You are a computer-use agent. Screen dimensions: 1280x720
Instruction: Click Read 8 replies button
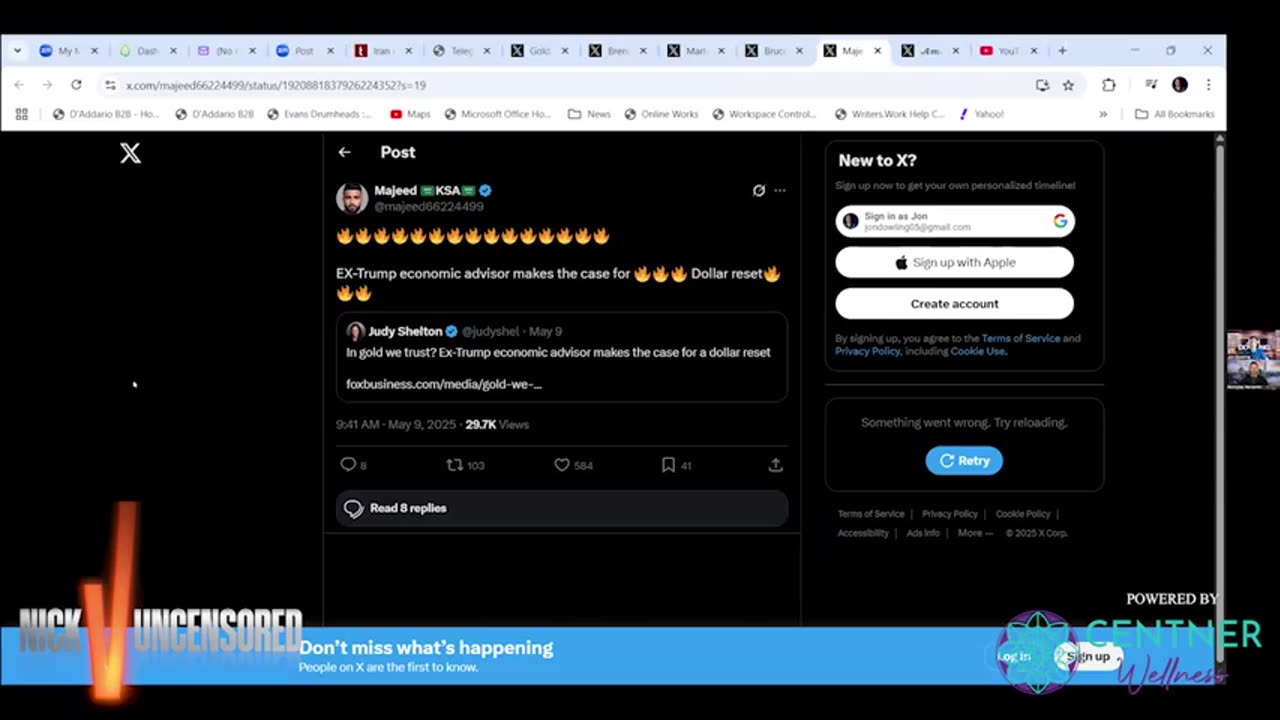[x=562, y=508]
